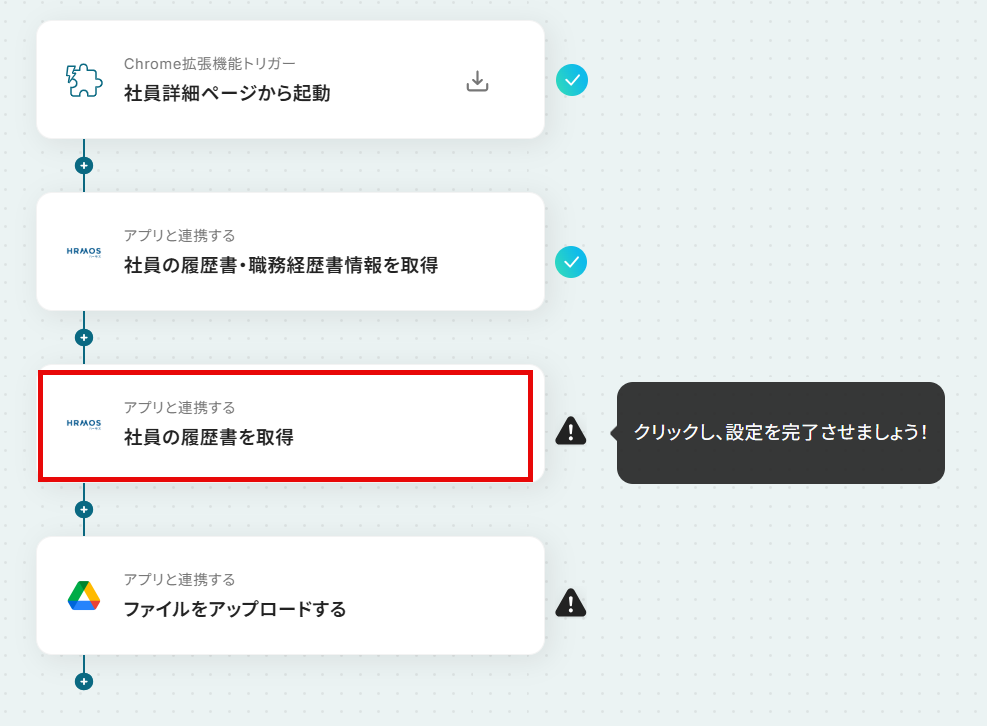The image size is (987, 726).
Task: Click the アプリと連携する label on the Google Drive card
Action: [179, 579]
